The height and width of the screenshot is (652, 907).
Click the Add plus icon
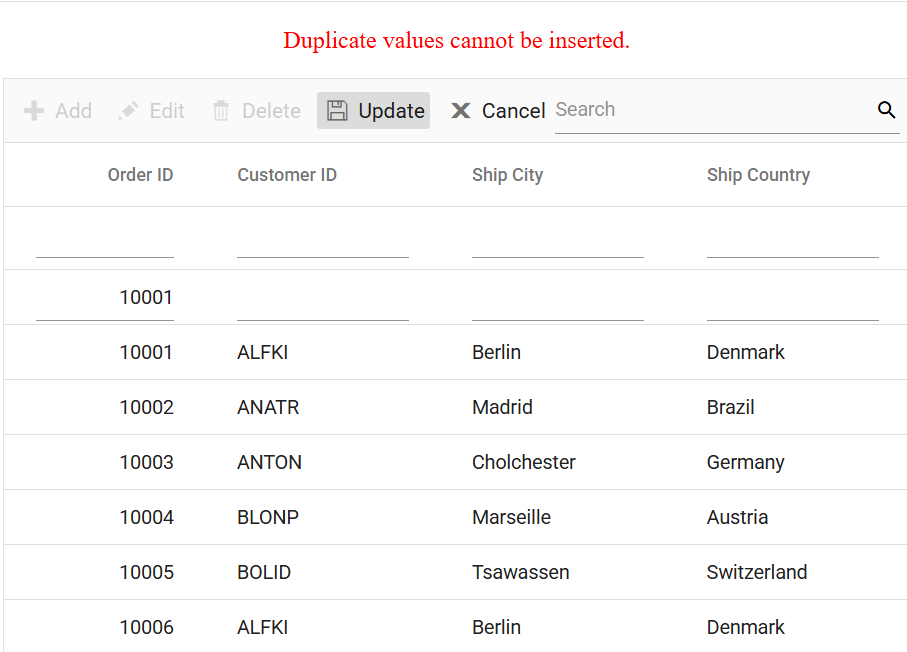coord(34,110)
